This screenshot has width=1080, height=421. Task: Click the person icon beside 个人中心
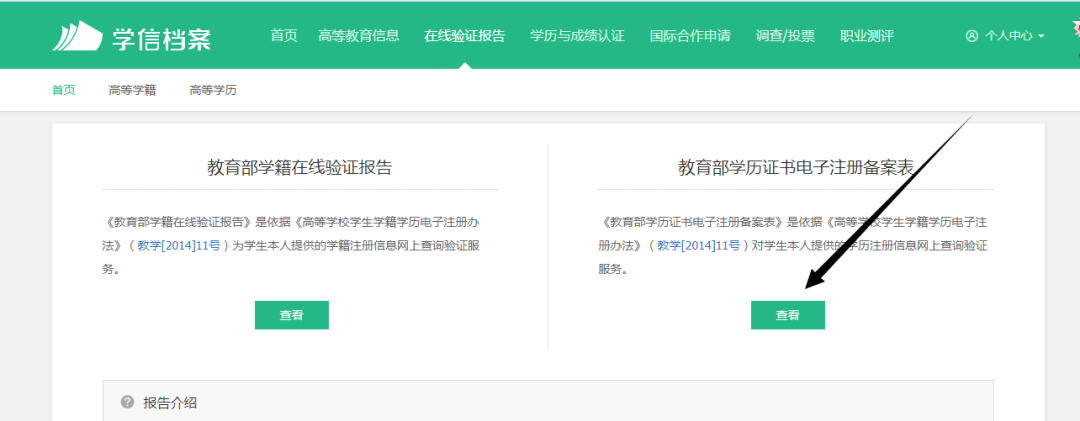click(x=972, y=36)
